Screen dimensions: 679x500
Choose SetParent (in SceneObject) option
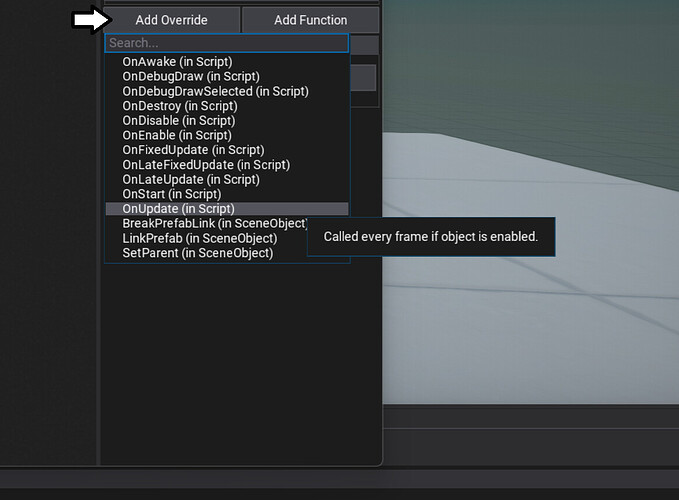click(198, 253)
